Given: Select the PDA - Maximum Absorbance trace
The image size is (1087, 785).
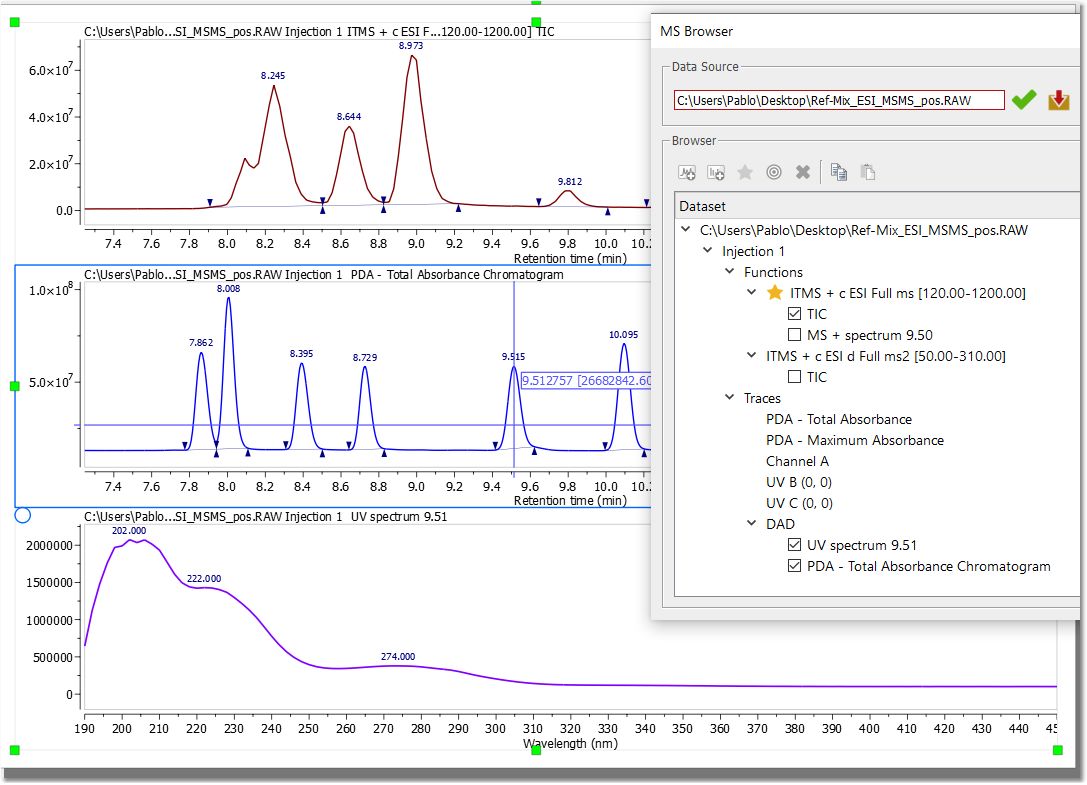Looking at the screenshot, I should click(x=855, y=440).
